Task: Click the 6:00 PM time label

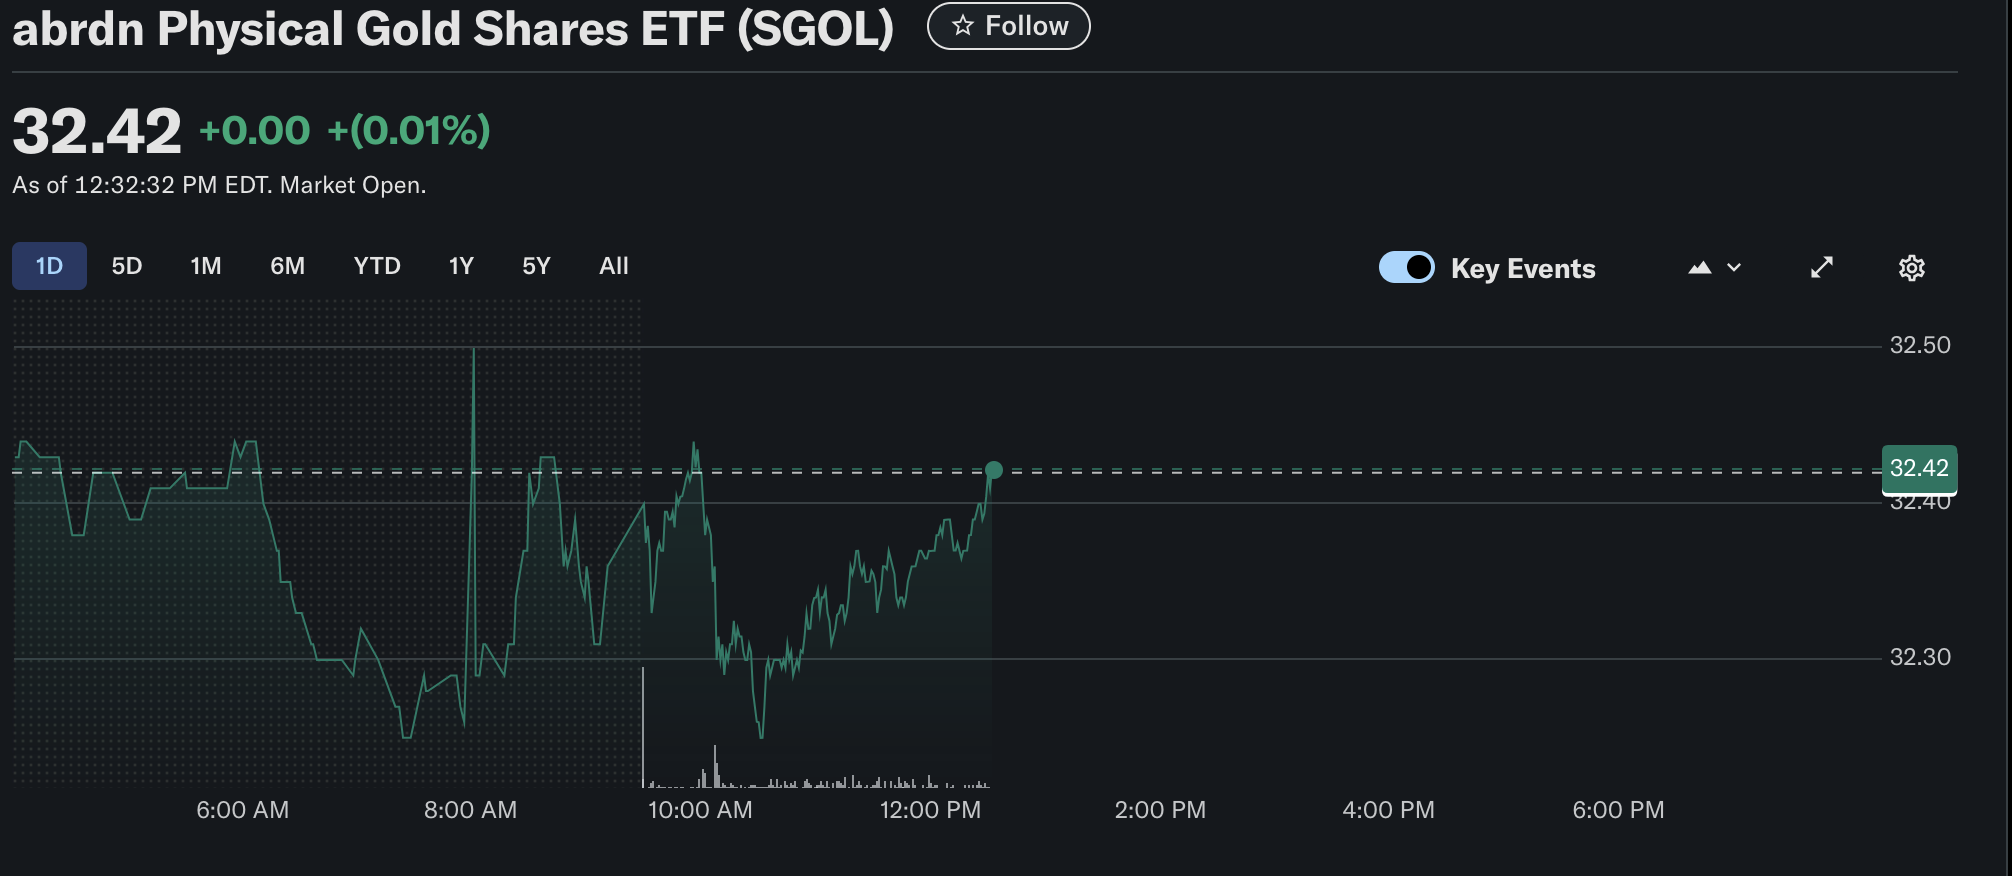Action: click(x=1618, y=810)
